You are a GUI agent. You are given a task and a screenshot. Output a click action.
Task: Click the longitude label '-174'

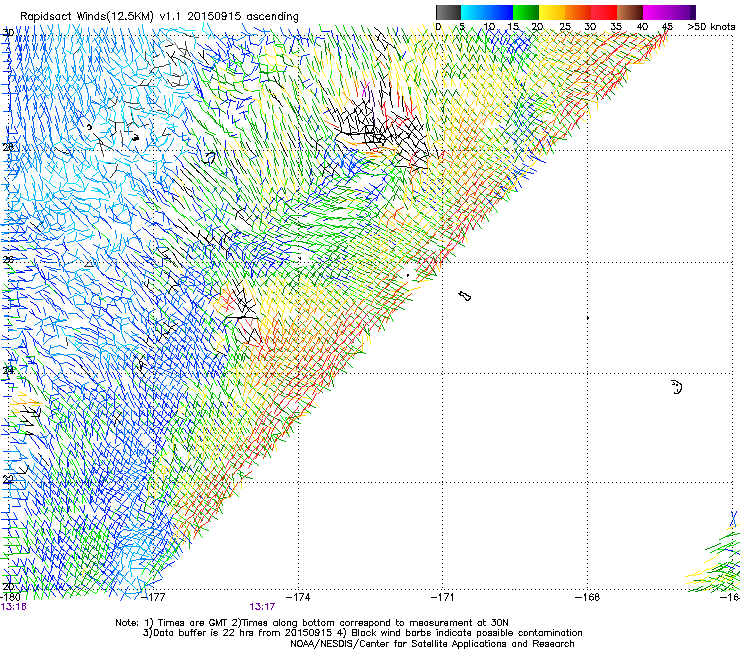(298, 597)
